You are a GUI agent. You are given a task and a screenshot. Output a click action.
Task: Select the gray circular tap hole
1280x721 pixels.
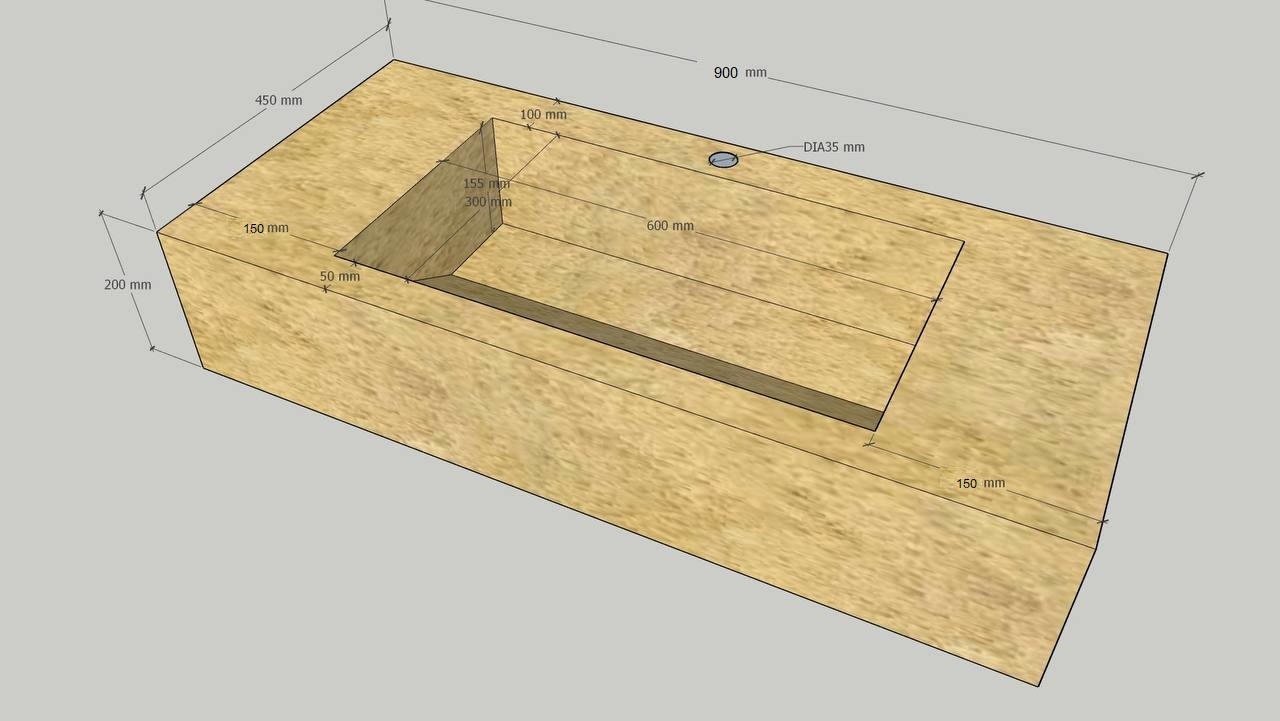point(723,159)
